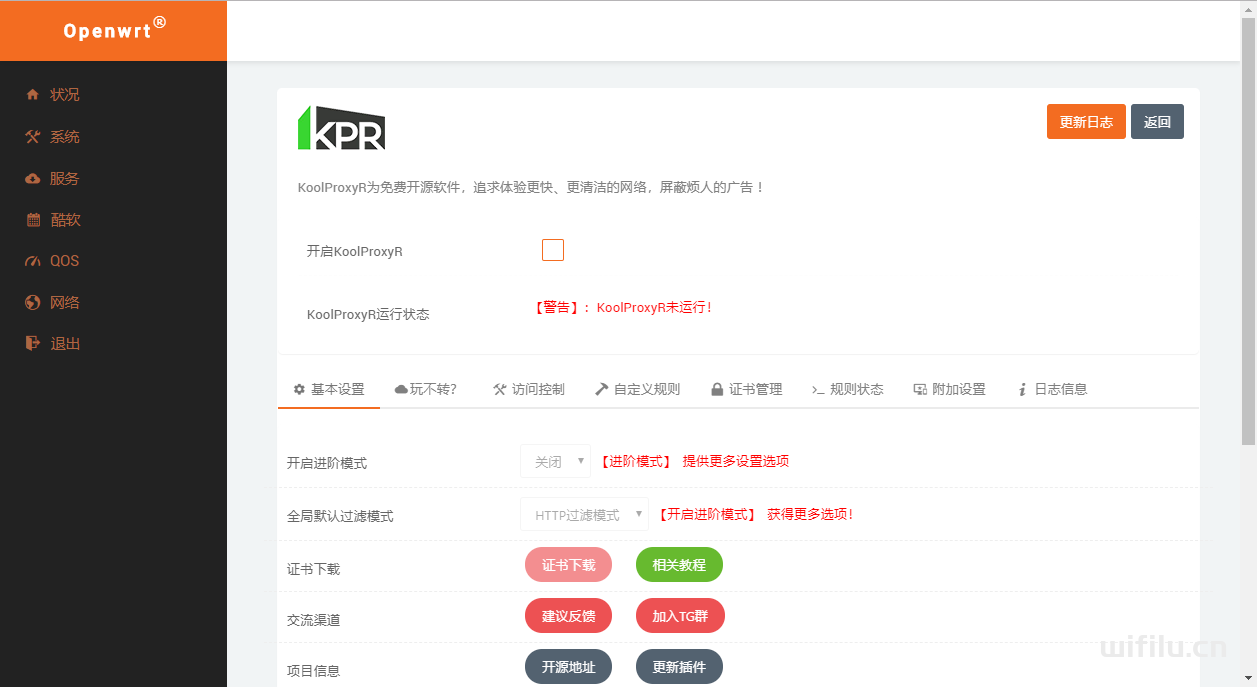
Task: Click the cloud icon beside 服务
Action: point(32,179)
